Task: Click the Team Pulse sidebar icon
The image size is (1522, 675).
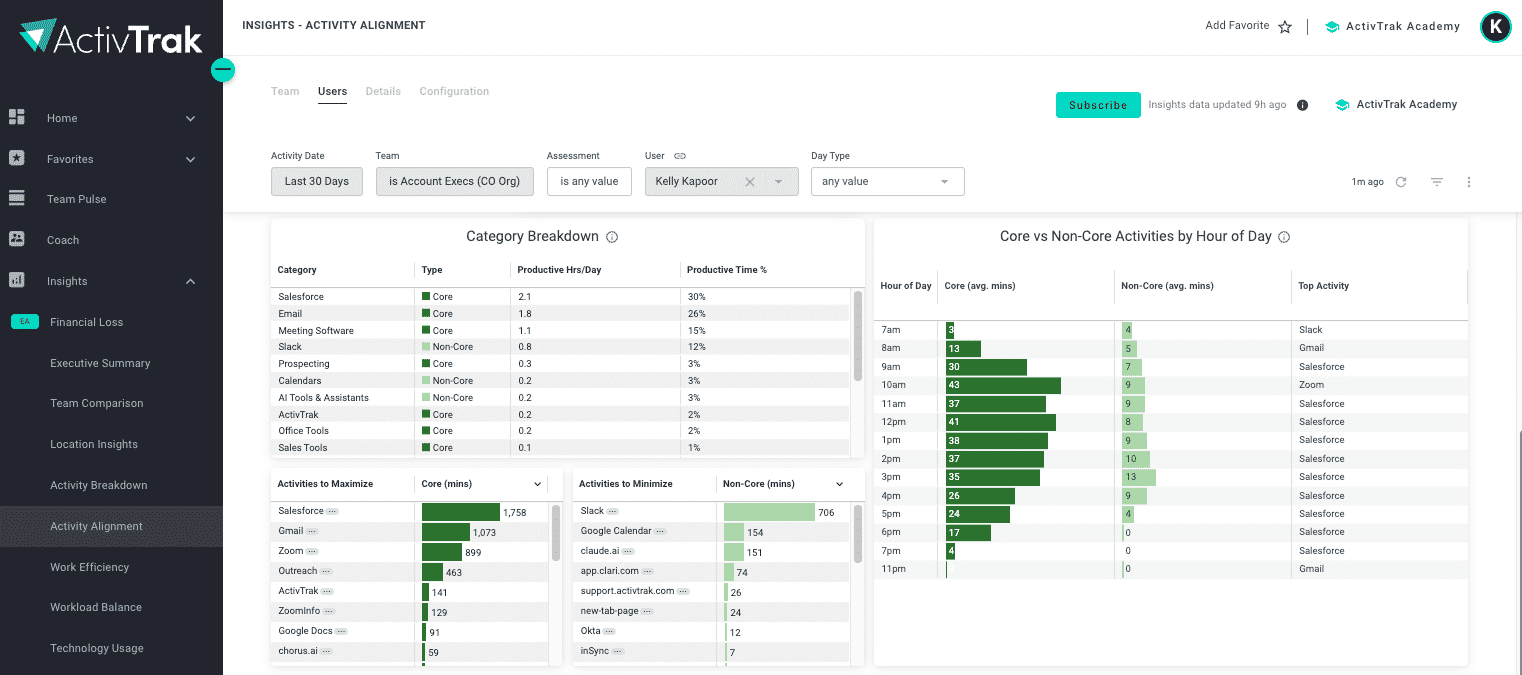Action: [x=17, y=199]
